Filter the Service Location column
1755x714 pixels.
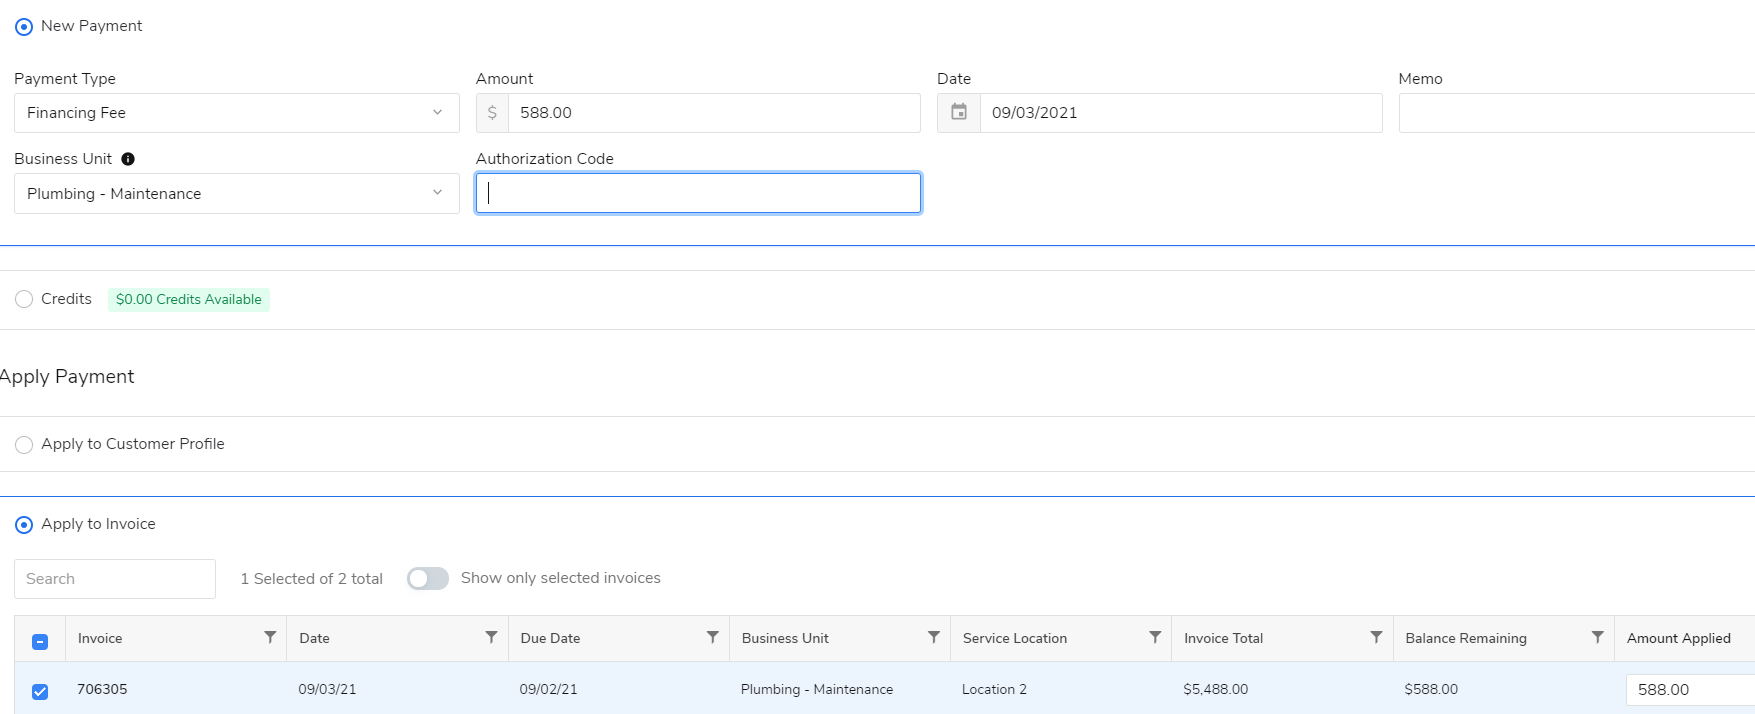coord(1155,637)
